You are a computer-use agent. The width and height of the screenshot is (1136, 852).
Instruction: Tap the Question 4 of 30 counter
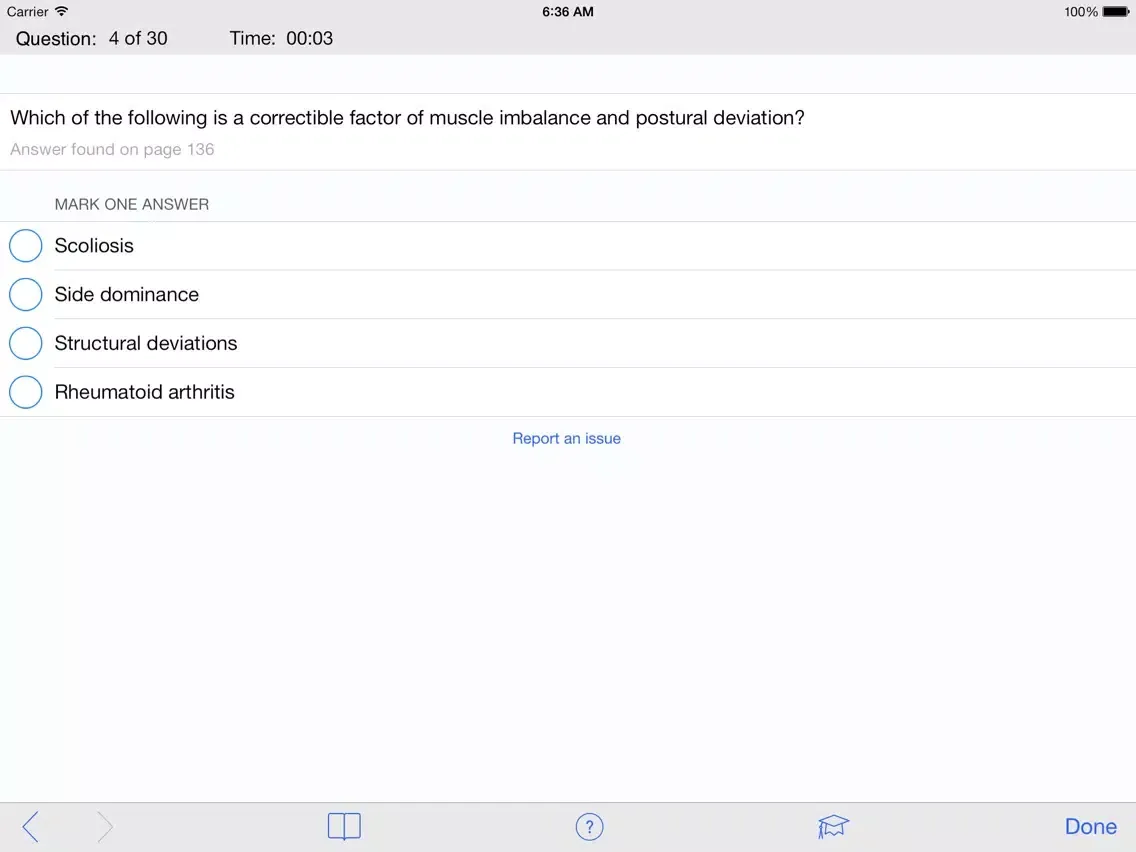(91, 38)
